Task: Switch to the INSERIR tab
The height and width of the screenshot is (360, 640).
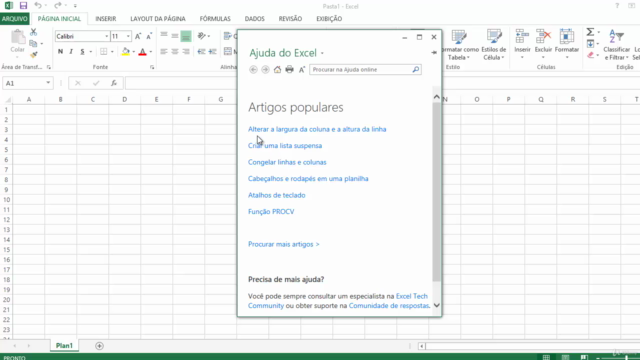Action: [x=106, y=19]
